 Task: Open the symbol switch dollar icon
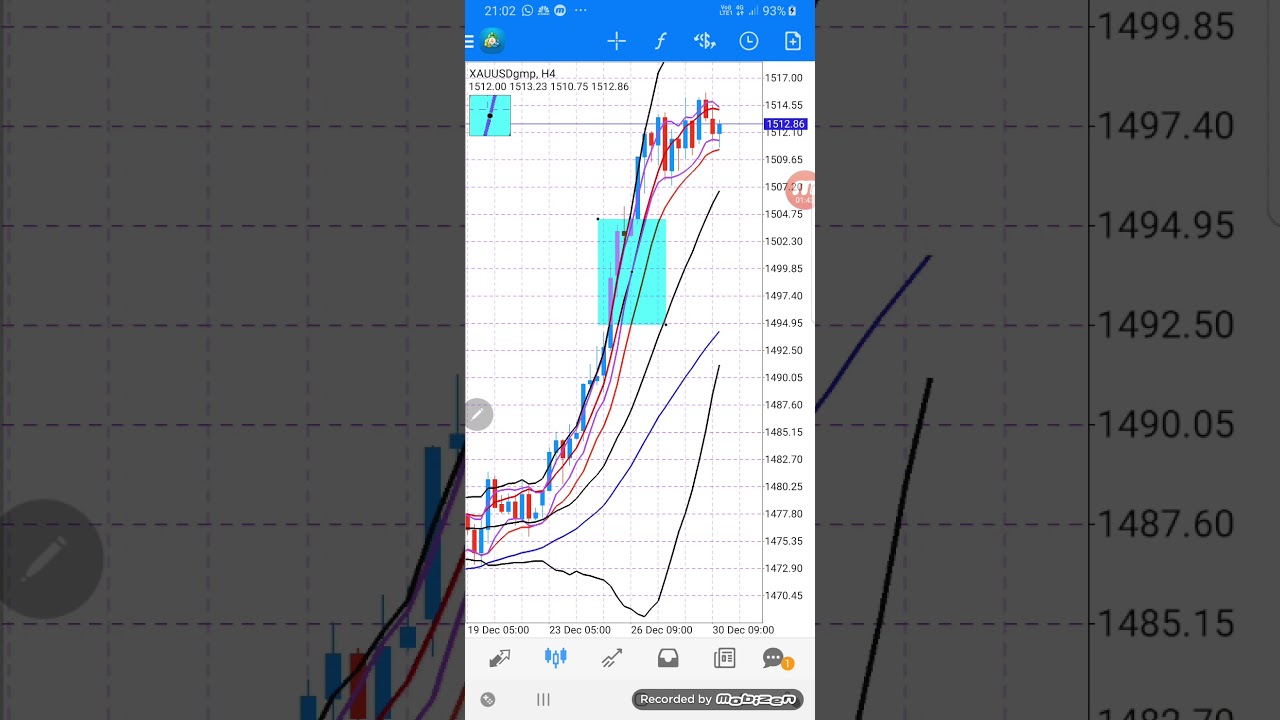(704, 41)
